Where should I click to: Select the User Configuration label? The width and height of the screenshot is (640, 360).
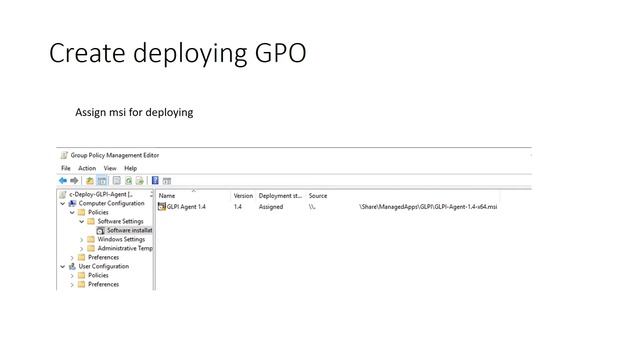pos(104,266)
